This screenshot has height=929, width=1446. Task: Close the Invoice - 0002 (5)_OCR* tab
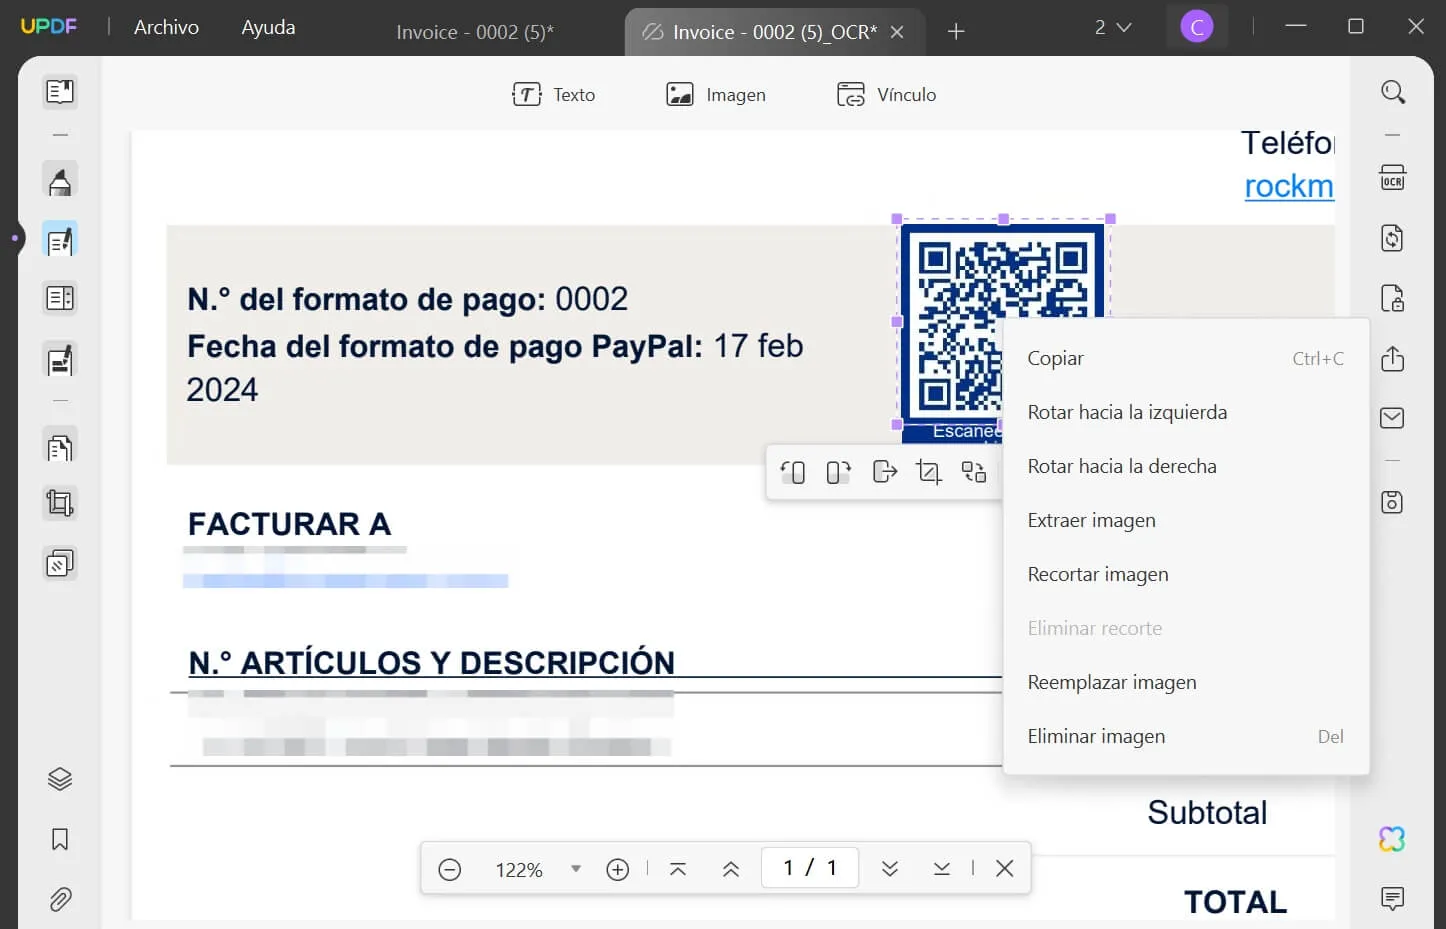897,32
